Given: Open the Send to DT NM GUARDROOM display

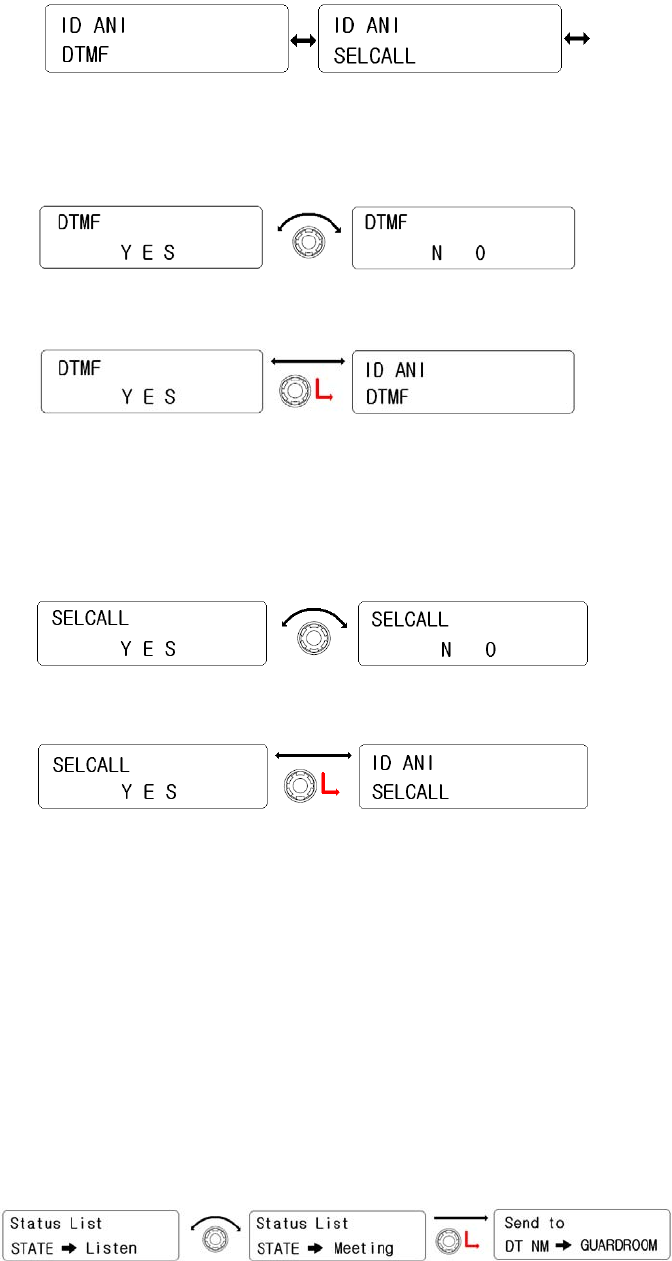Looking at the screenshot, I should click(x=581, y=1235).
